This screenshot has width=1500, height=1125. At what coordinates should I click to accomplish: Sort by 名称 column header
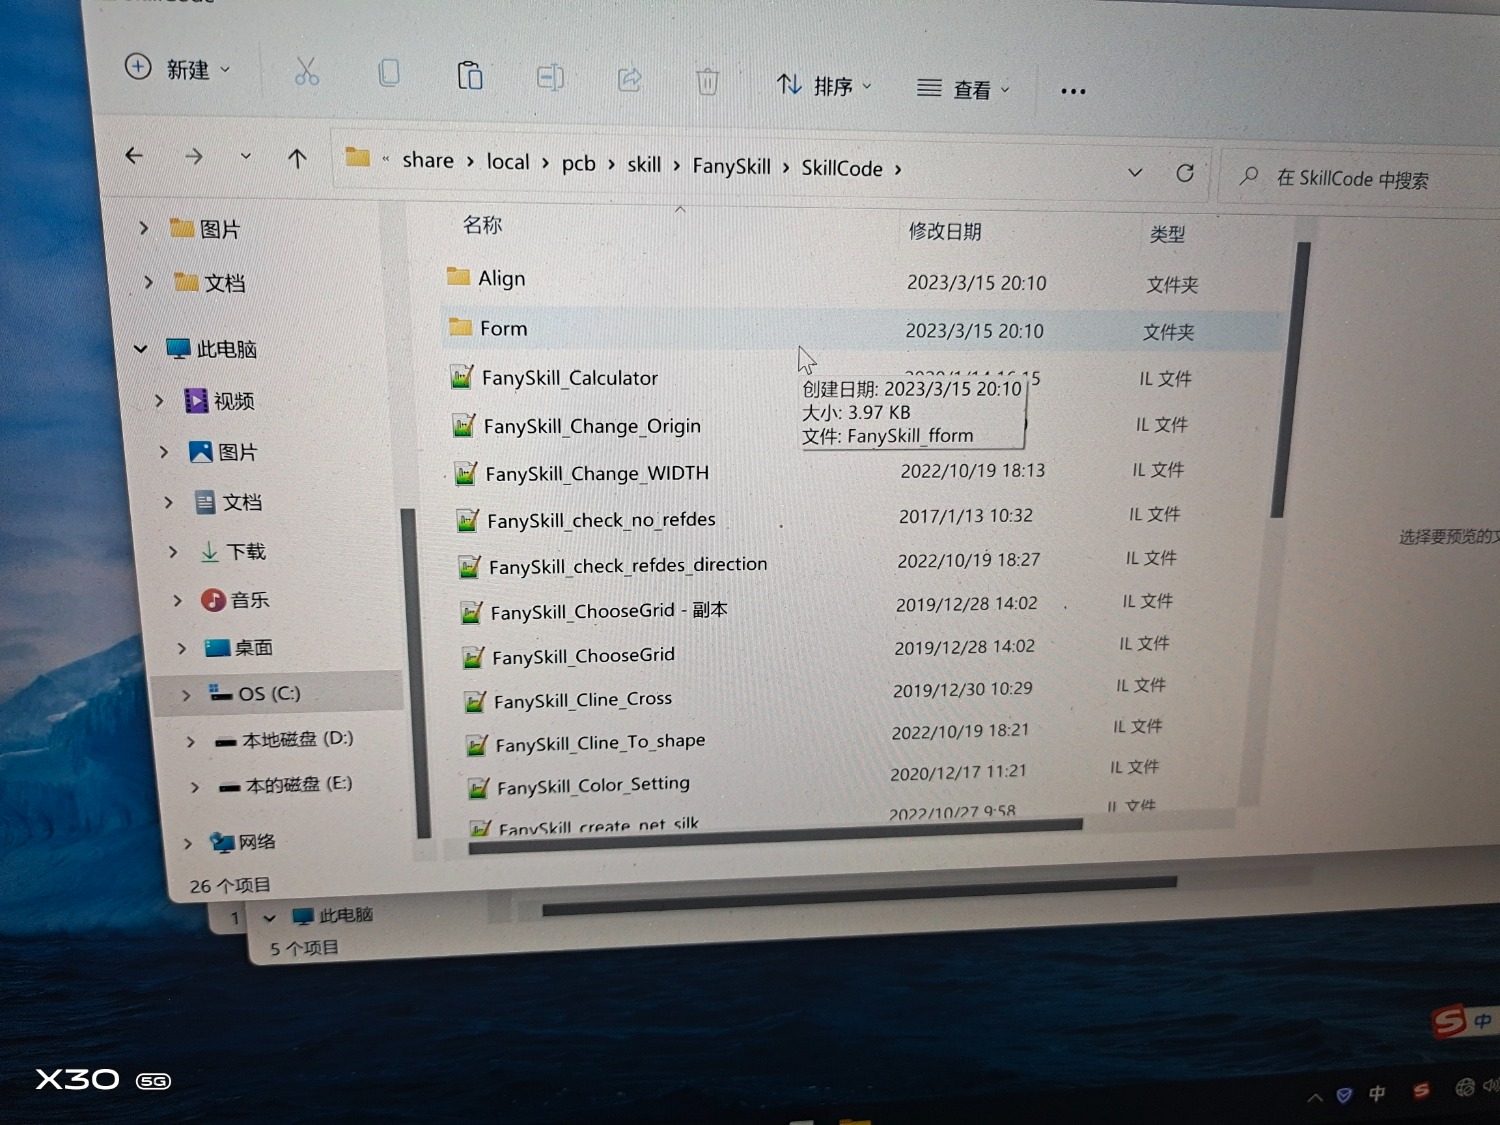(x=482, y=225)
